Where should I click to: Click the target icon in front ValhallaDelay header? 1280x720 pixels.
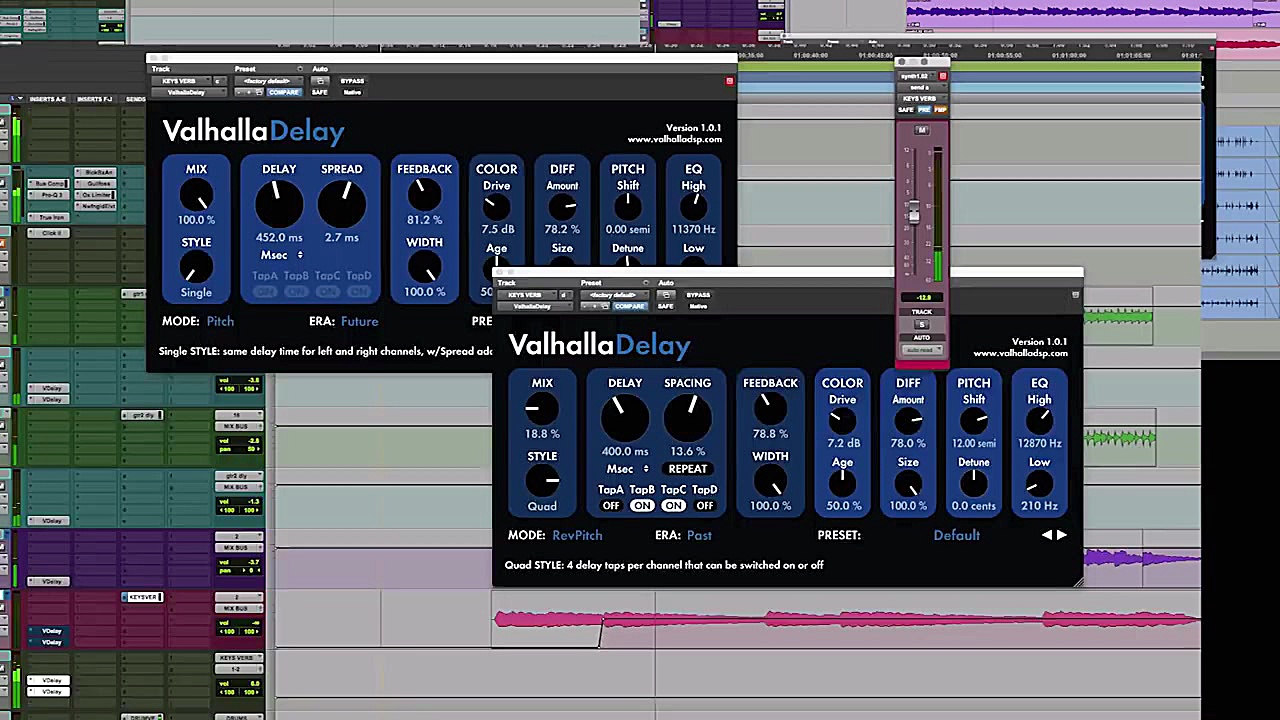click(x=1075, y=295)
